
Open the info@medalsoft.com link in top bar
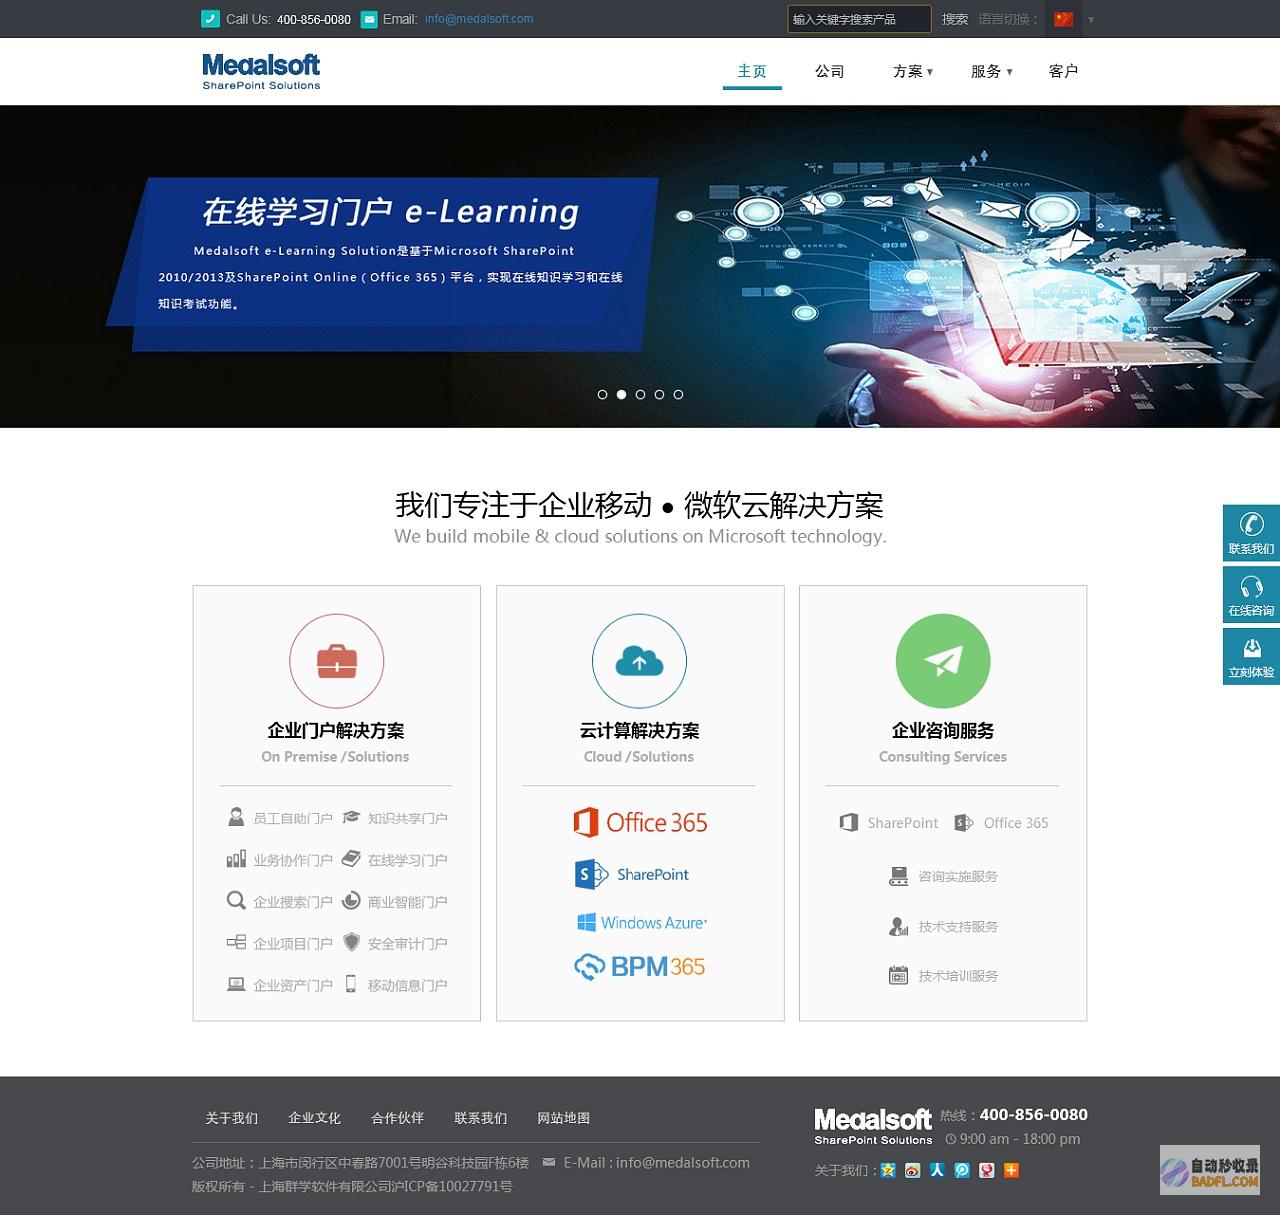pyautogui.click(x=479, y=19)
